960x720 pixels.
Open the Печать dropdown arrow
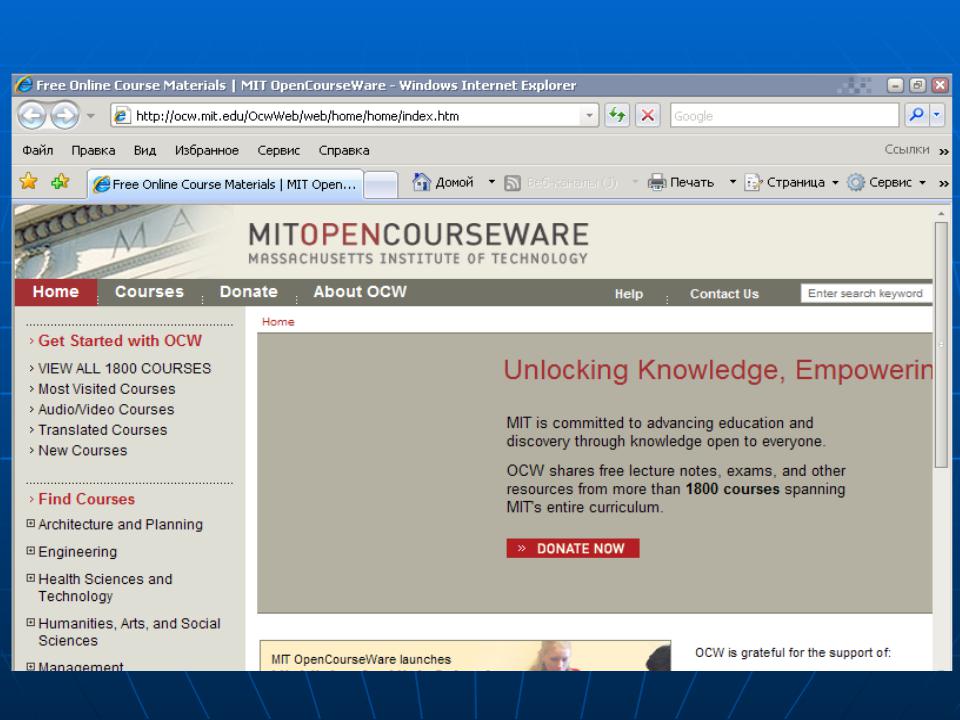732,182
